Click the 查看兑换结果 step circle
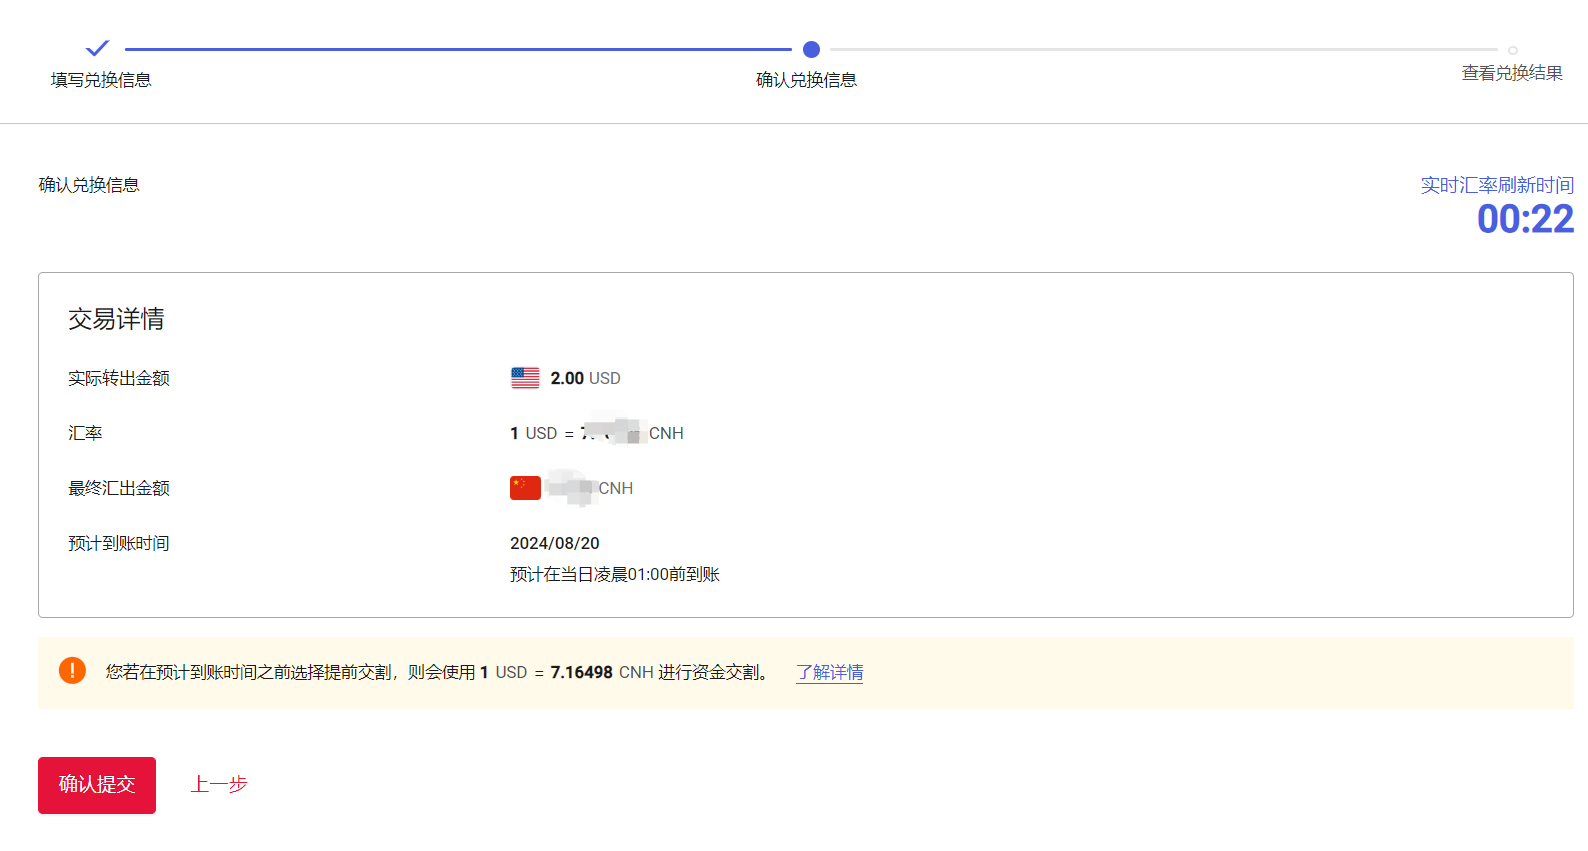 (1513, 50)
